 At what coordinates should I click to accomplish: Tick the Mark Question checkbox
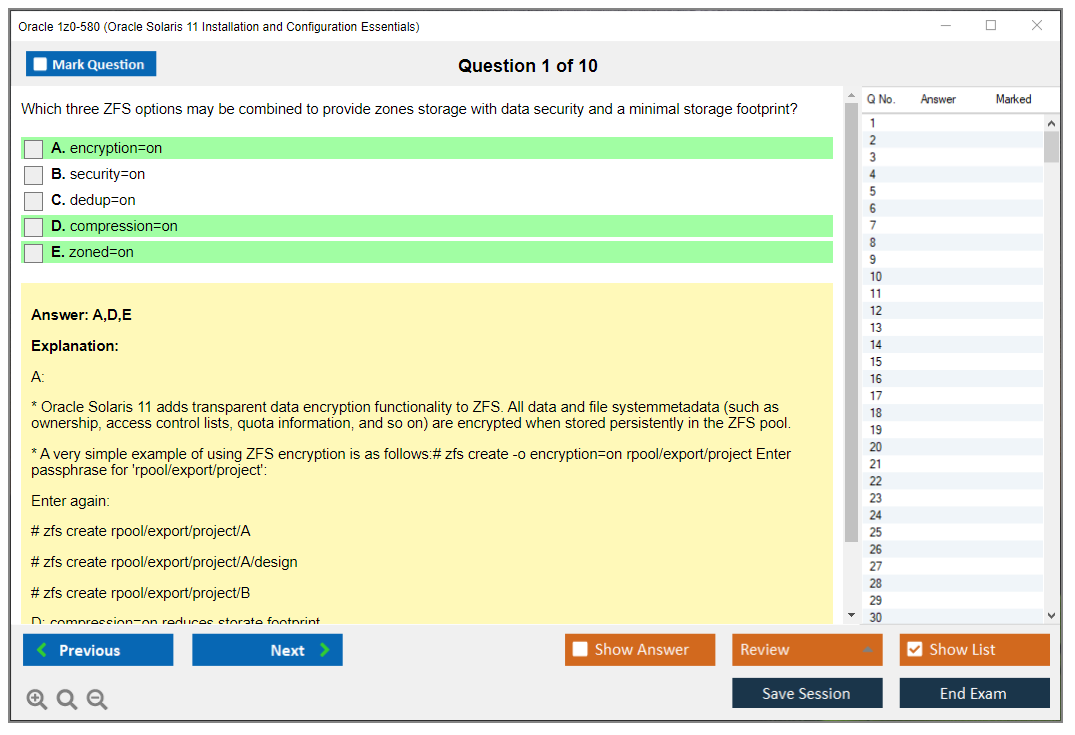point(41,64)
